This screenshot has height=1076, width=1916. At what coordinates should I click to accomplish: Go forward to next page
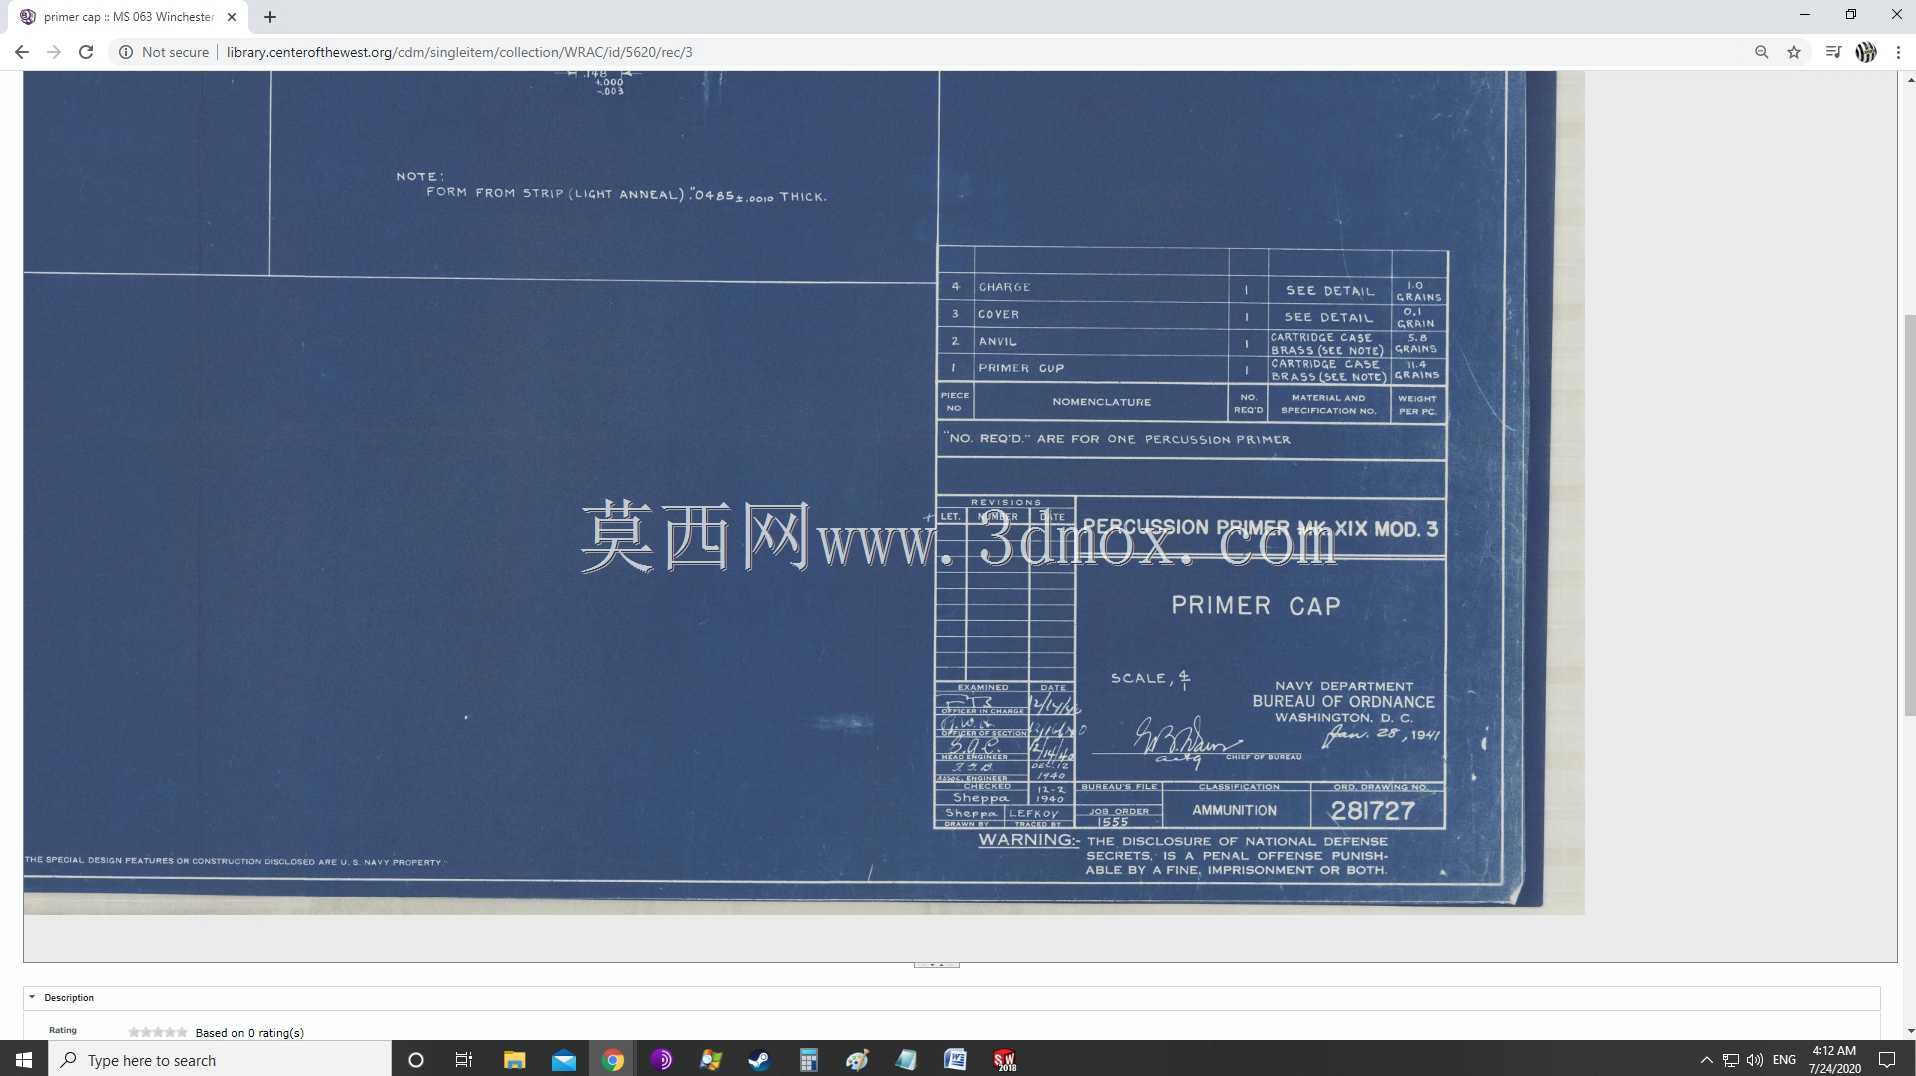click(54, 52)
